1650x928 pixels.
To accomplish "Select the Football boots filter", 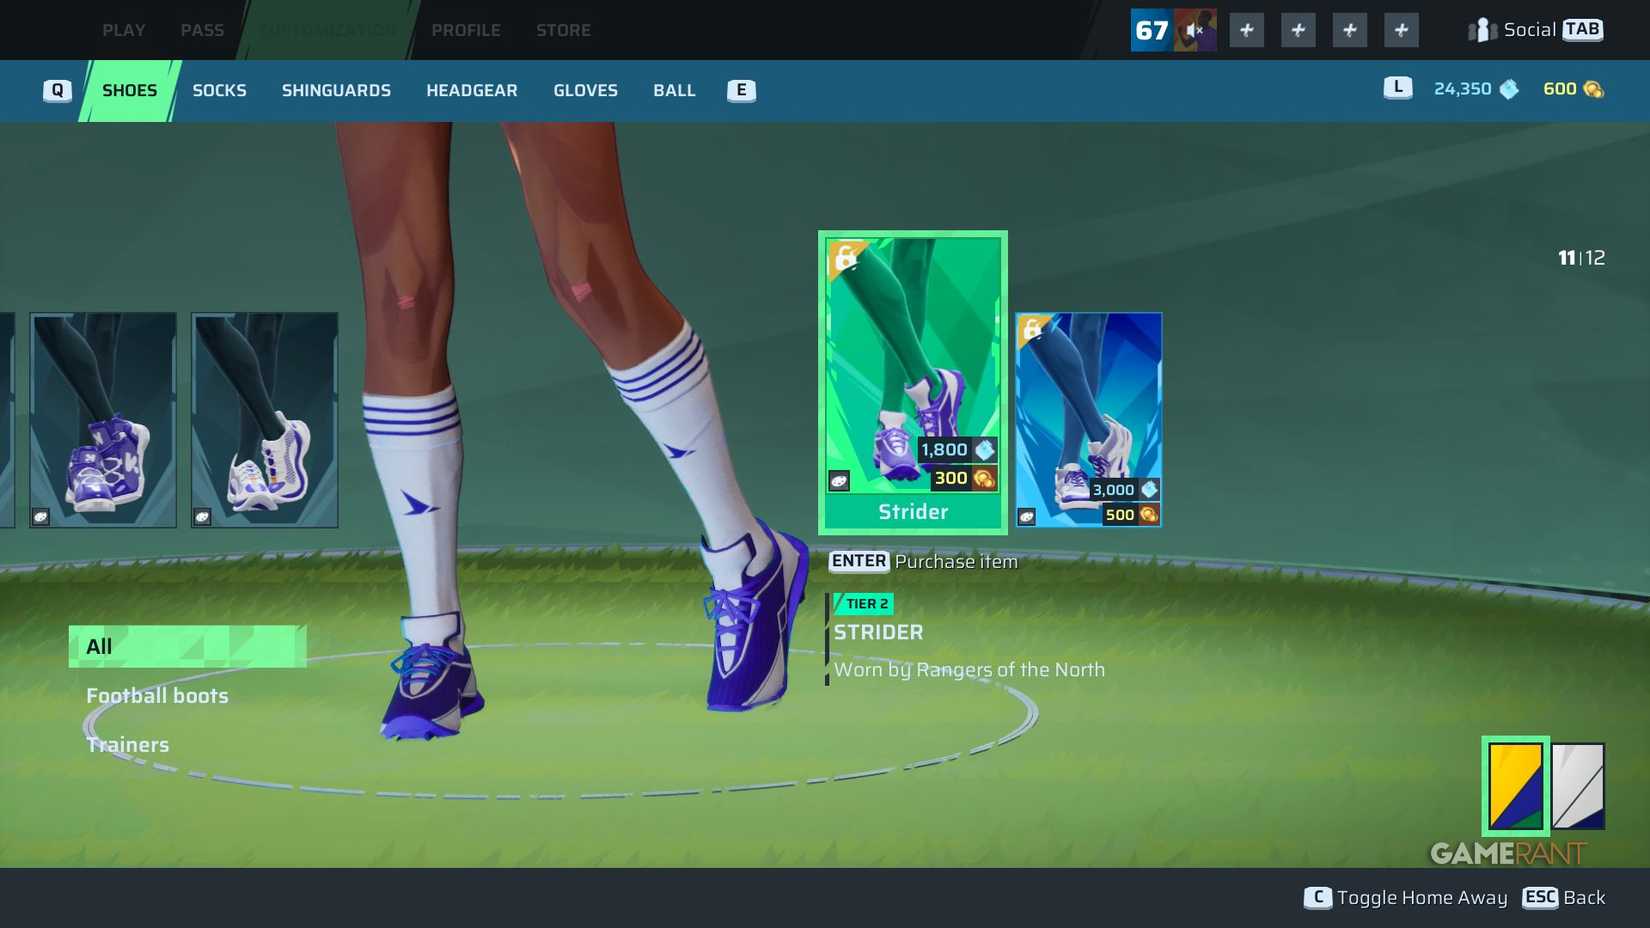I will pyautogui.click(x=157, y=695).
